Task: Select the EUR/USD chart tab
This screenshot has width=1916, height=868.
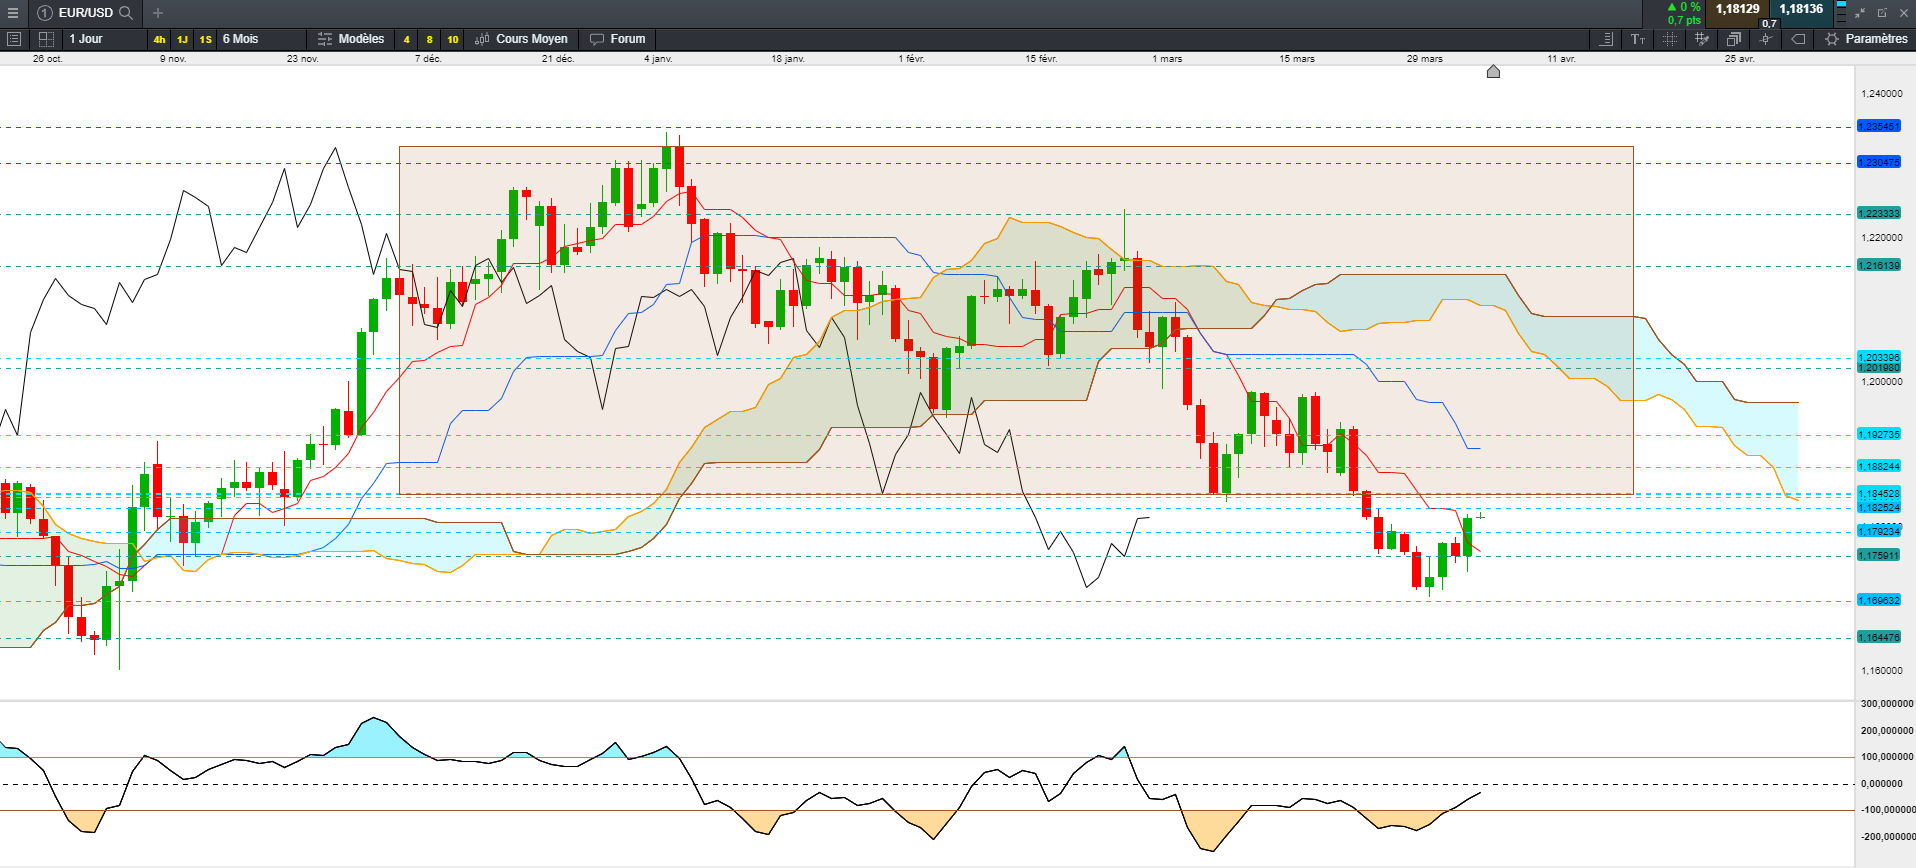Action: tap(85, 13)
